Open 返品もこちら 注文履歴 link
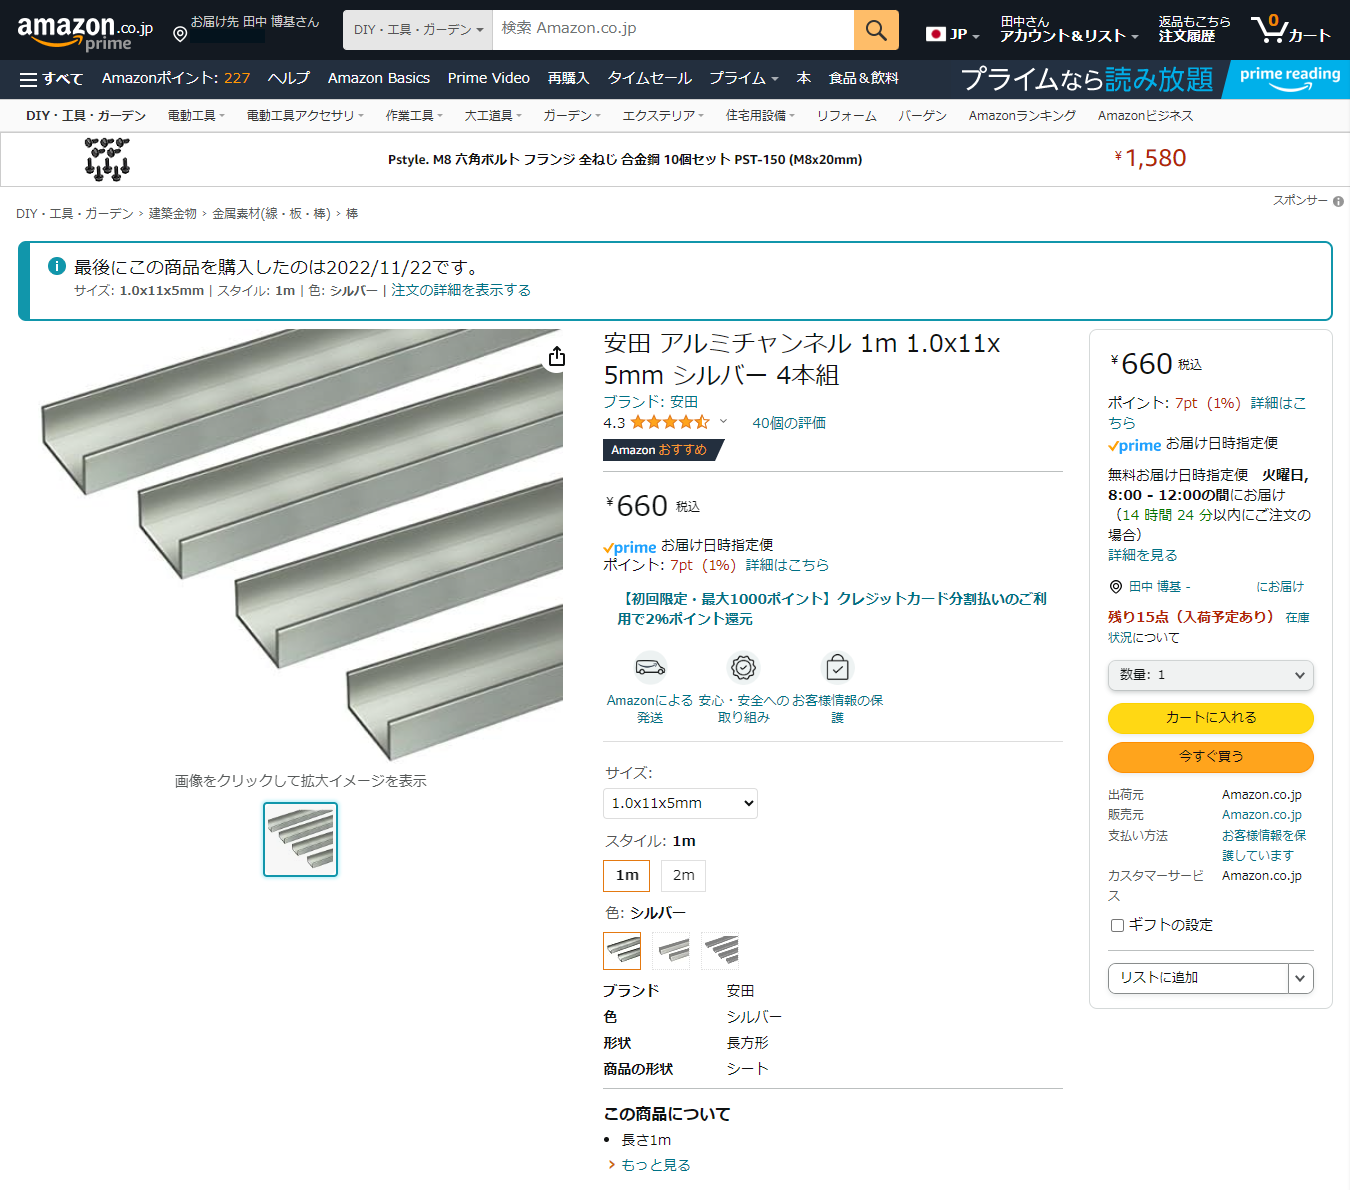This screenshot has height=1200, width=1350. 1194,29
